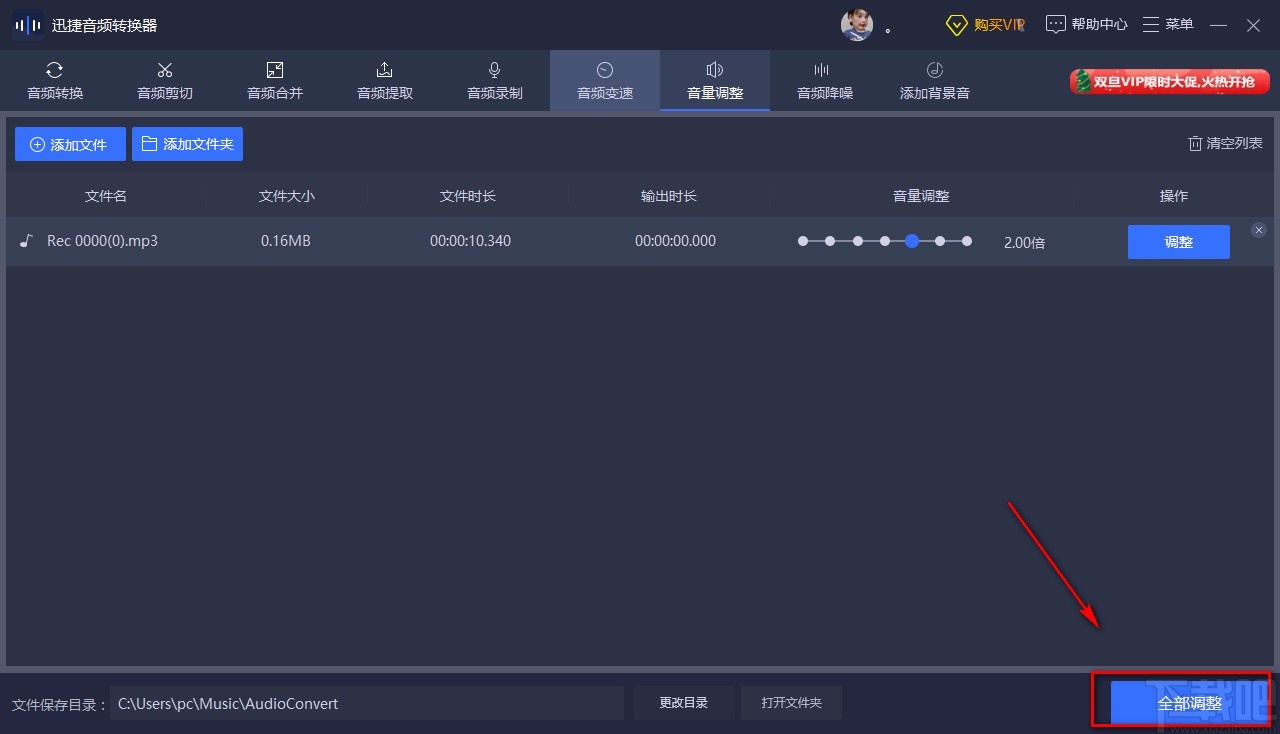Switch to 音频降噪 (noise reduction) tool
Viewport: 1280px width, 734px height.
(824, 80)
